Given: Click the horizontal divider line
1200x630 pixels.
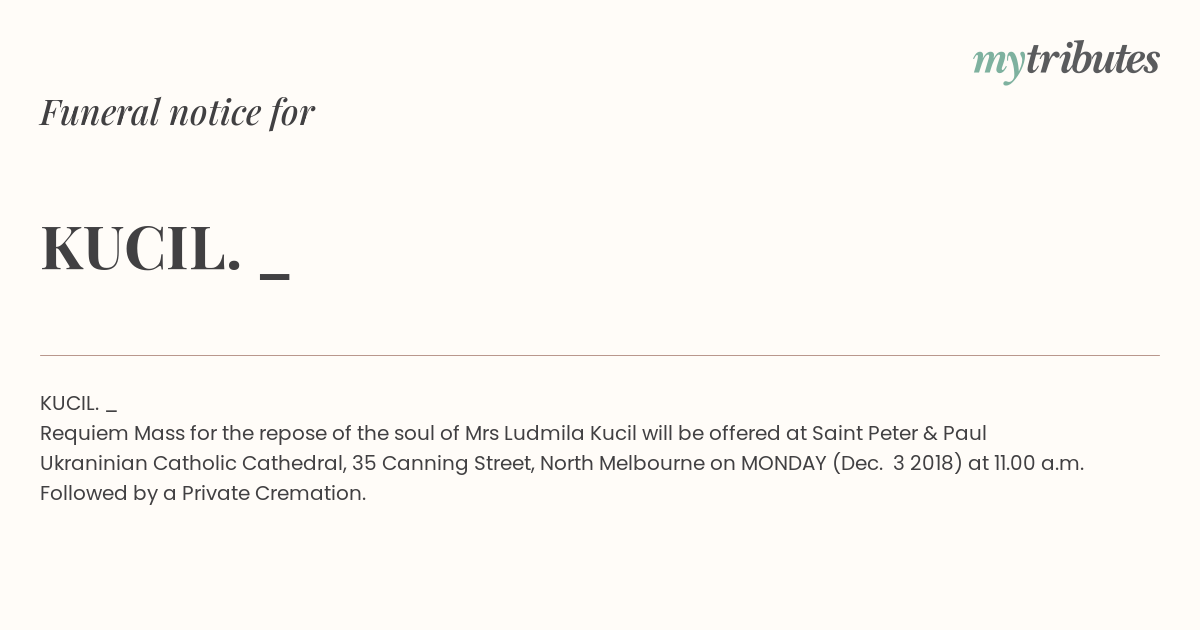Looking at the screenshot, I should pyautogui.click(x=600, y=355).
